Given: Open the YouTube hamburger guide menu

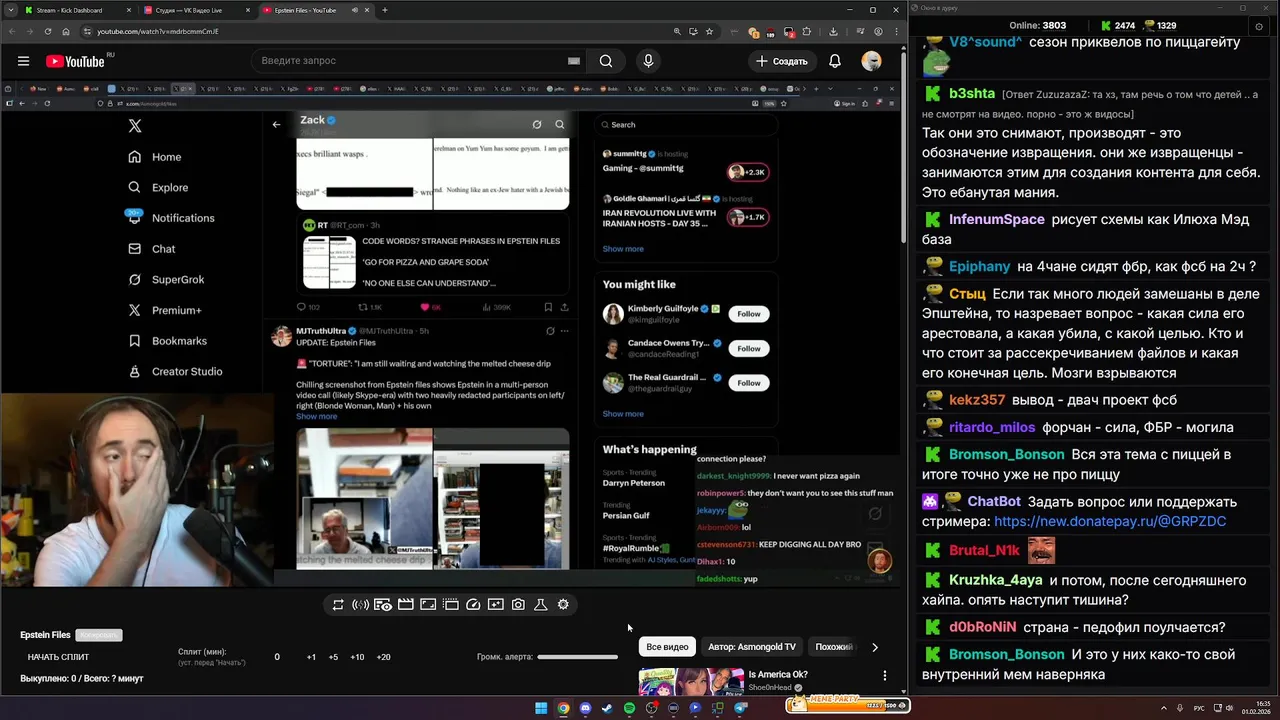Looking at the screenshot, I should [23, 61].
